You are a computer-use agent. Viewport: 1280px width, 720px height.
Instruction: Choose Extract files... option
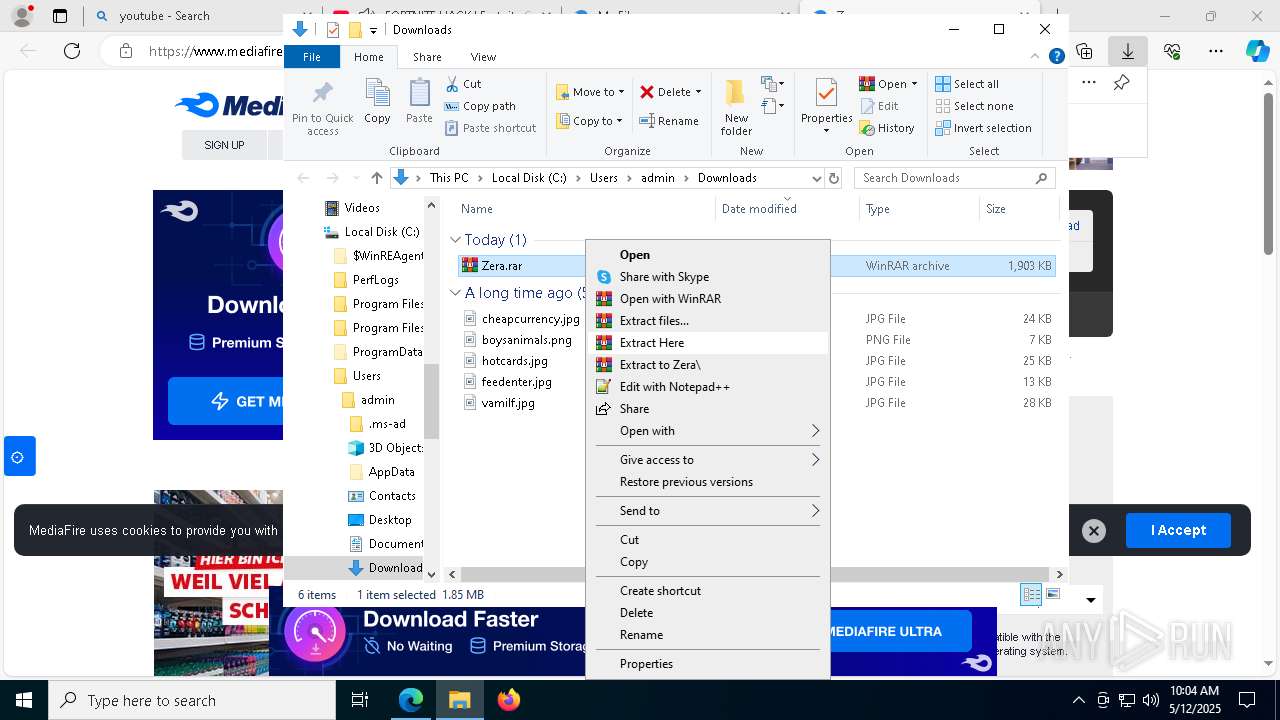pyautogui.click(x=707, y=321)
